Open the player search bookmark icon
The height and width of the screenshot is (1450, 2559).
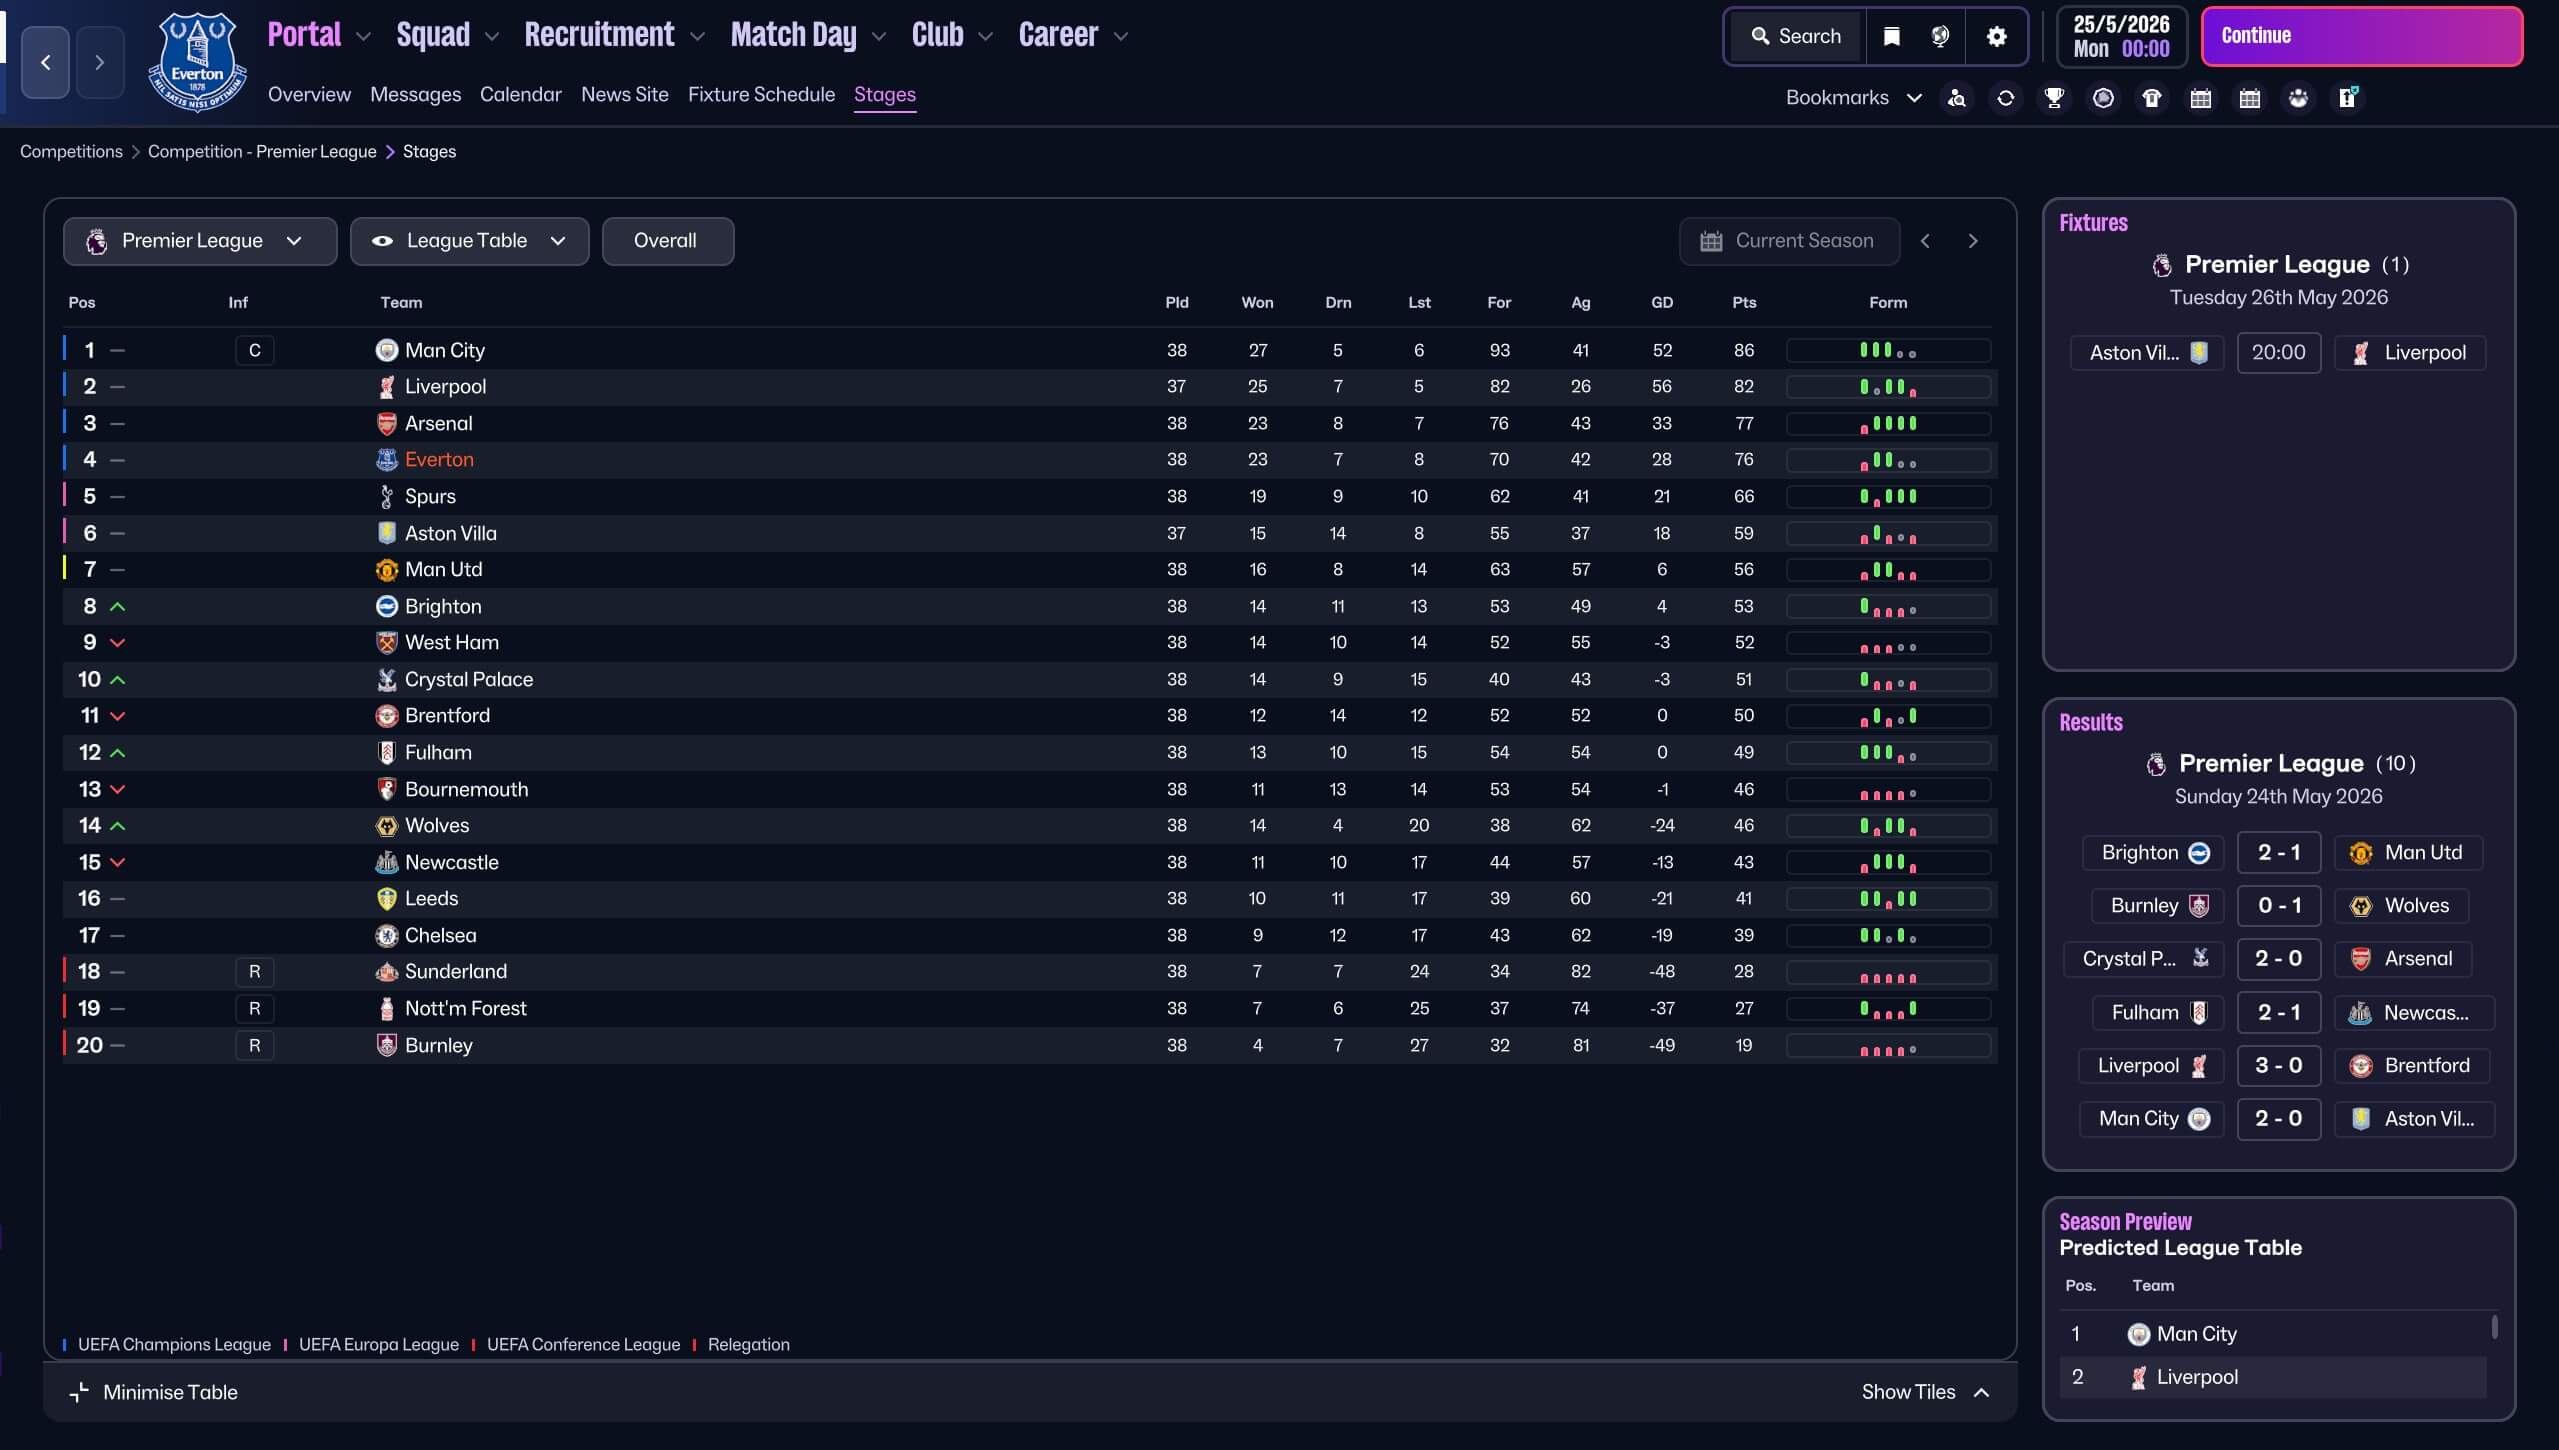tap(1957, 98)
